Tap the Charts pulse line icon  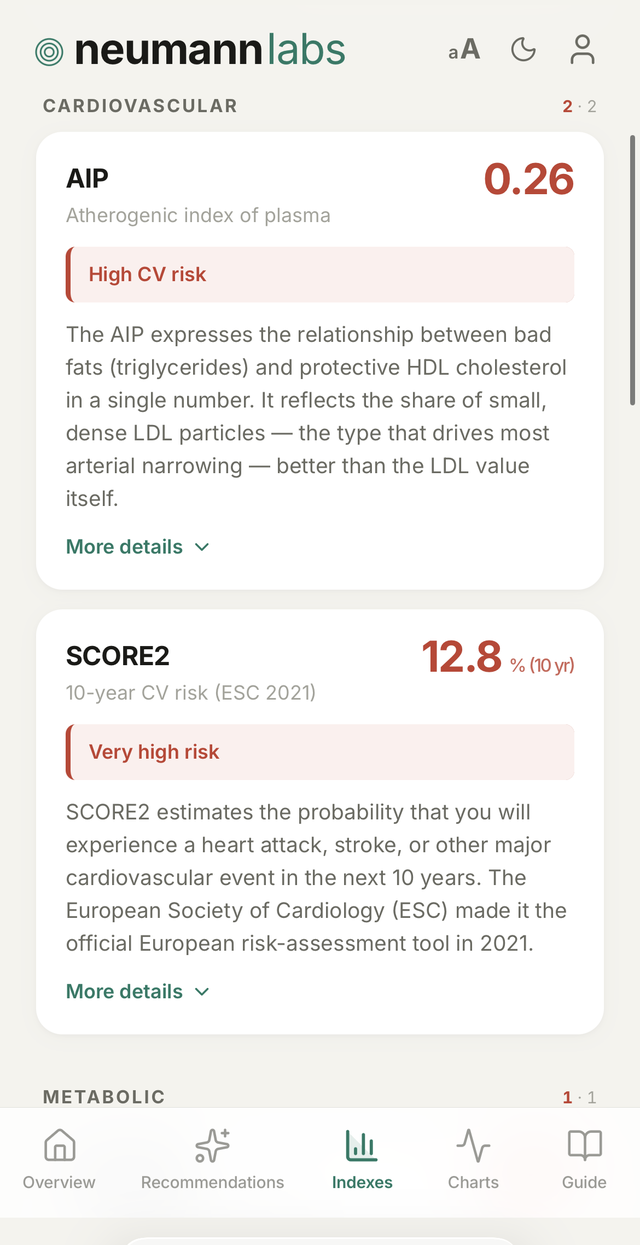[473, 1145]
